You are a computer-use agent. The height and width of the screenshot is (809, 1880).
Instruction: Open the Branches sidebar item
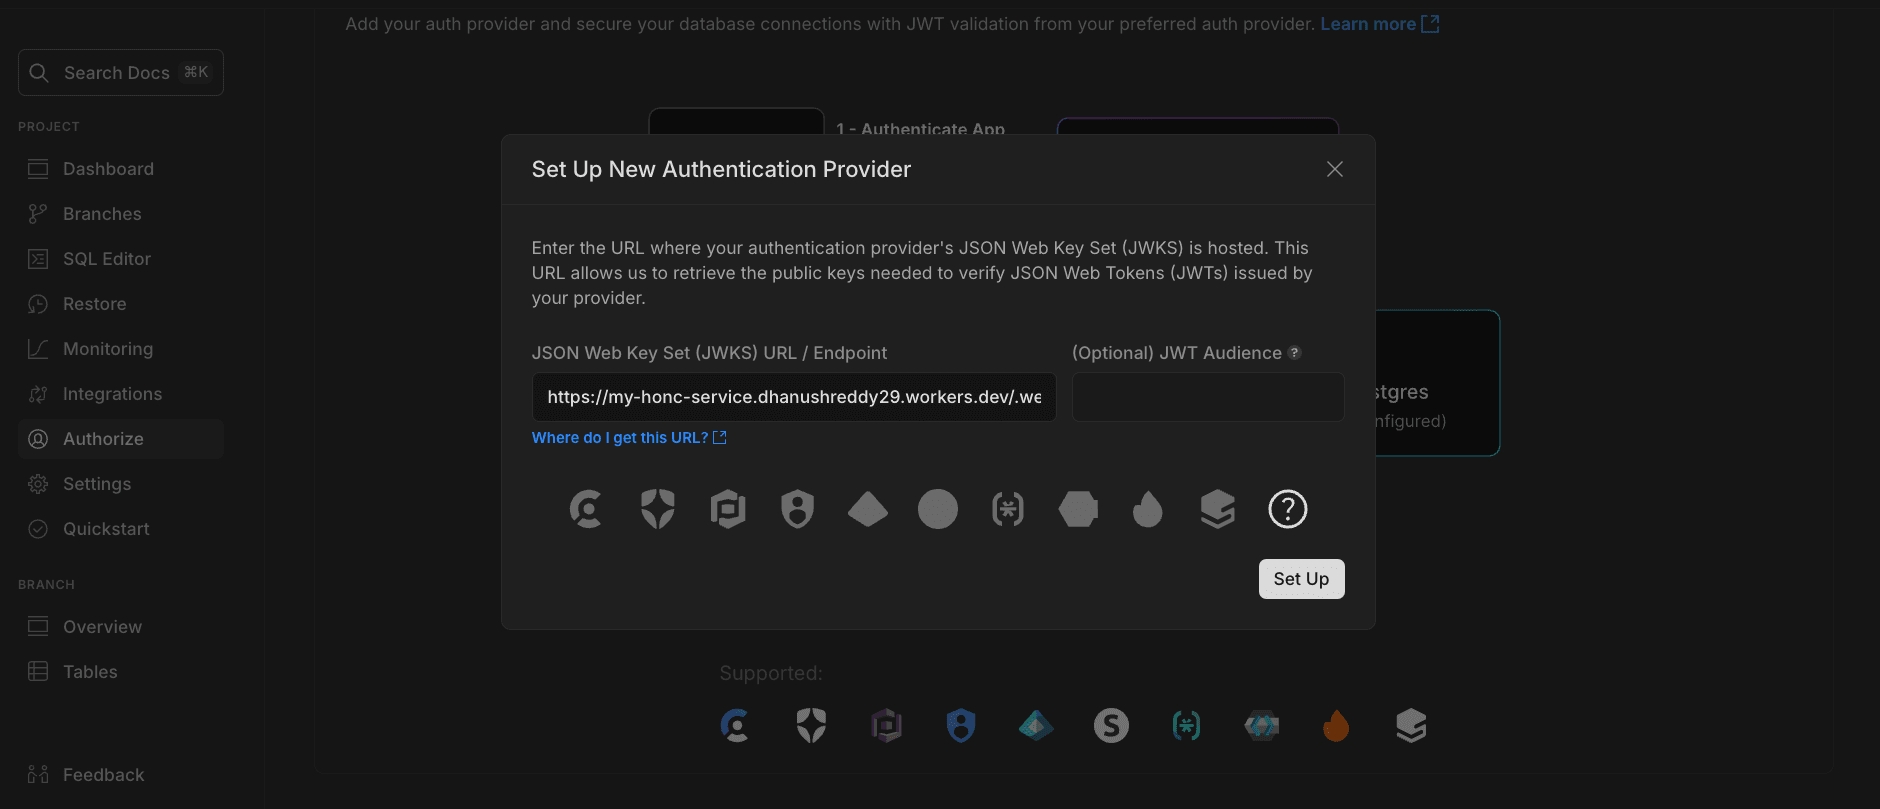(102, 214)
